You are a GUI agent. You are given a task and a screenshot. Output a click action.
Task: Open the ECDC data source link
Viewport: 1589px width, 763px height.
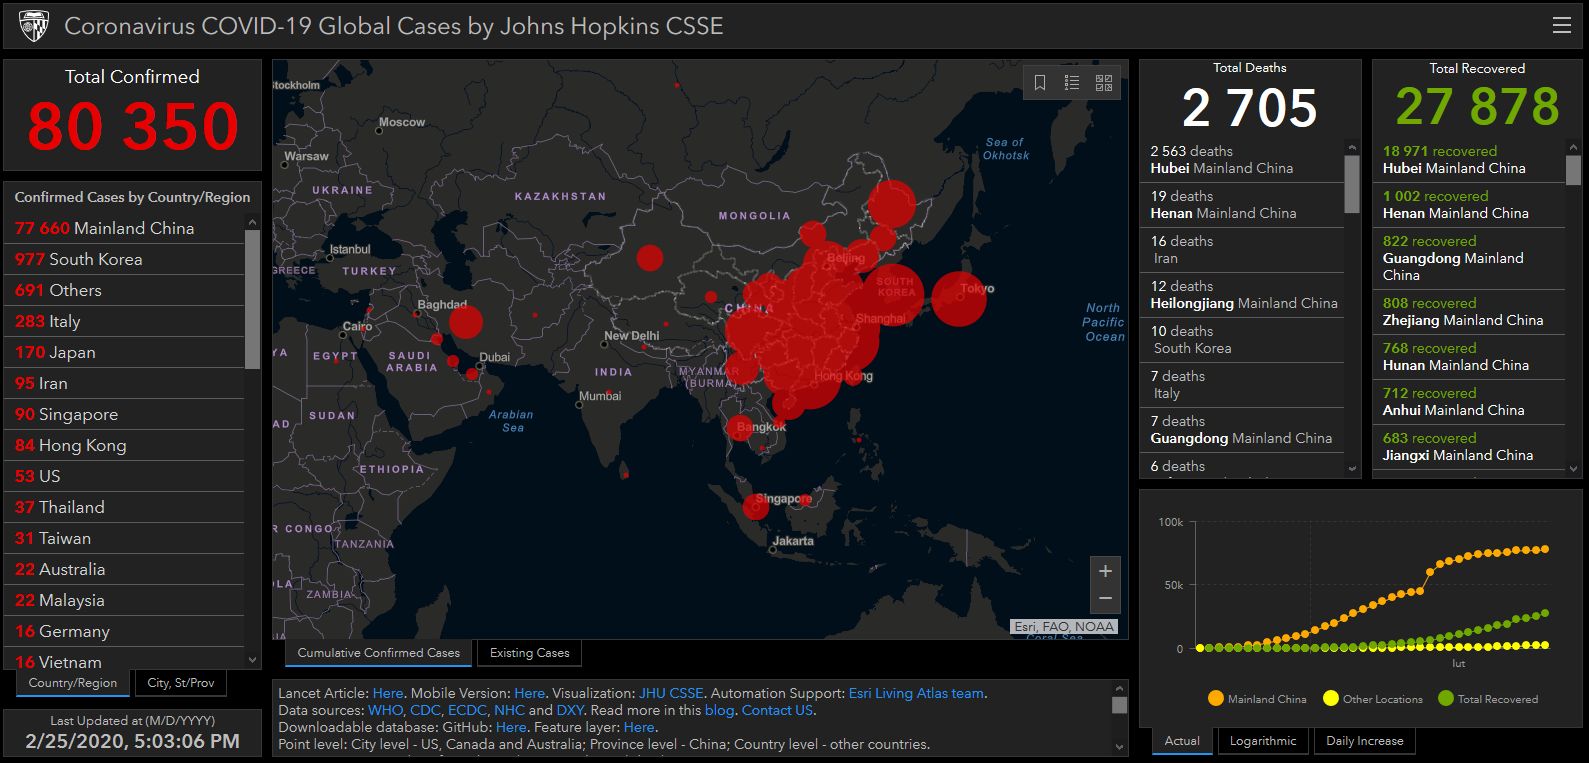pos(467,710)
